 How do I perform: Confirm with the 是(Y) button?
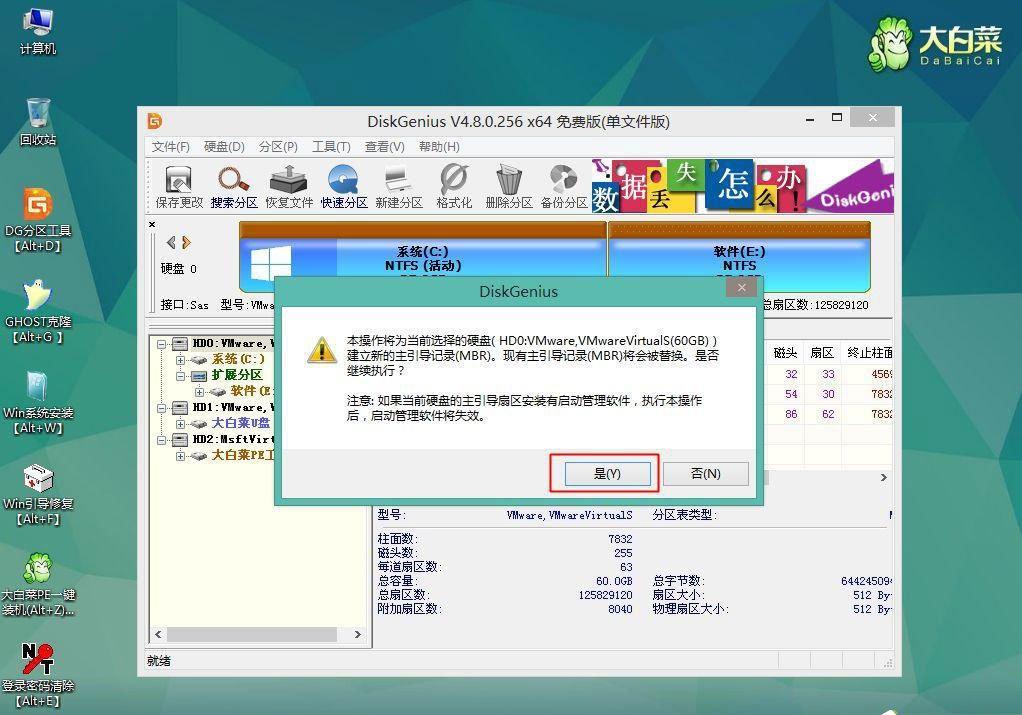pyautogui.click(x=607, y=474)
